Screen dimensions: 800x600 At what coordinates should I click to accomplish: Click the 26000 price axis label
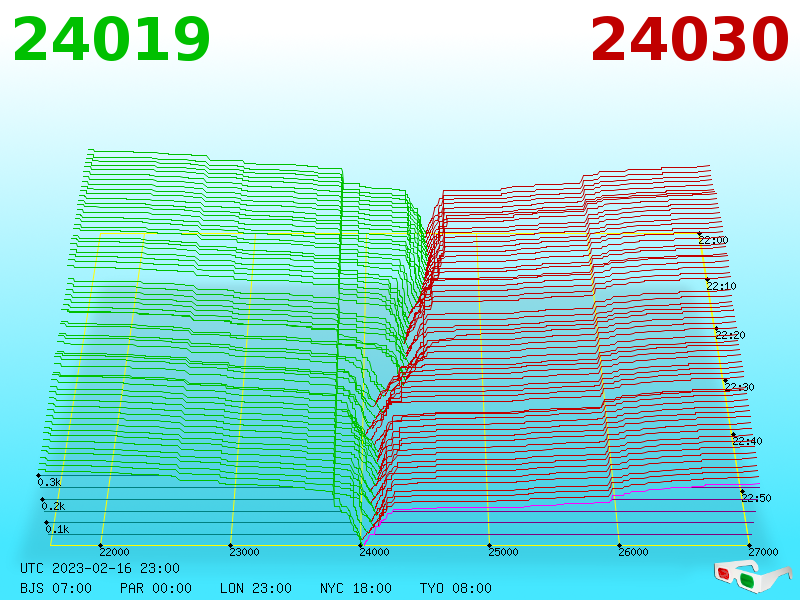pos(633,552)
